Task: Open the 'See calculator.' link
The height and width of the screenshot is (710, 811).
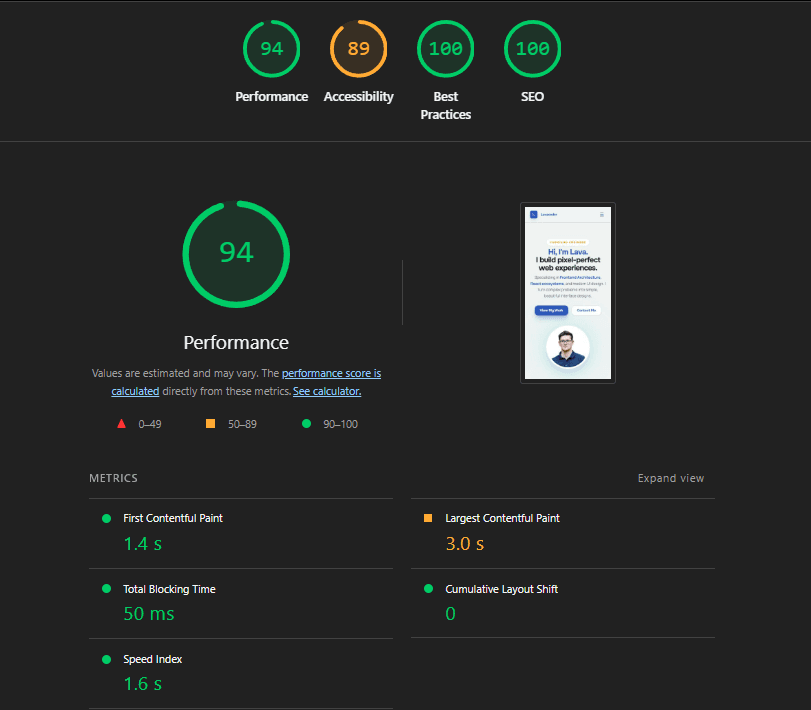Action: tap(327, 391)
